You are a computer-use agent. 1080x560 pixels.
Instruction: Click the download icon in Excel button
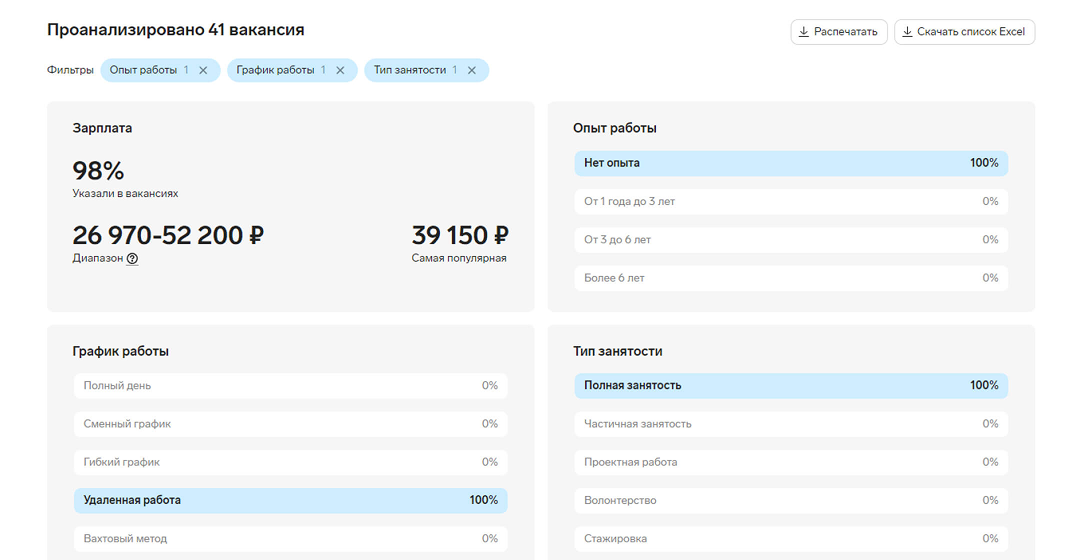pos(907,32)
